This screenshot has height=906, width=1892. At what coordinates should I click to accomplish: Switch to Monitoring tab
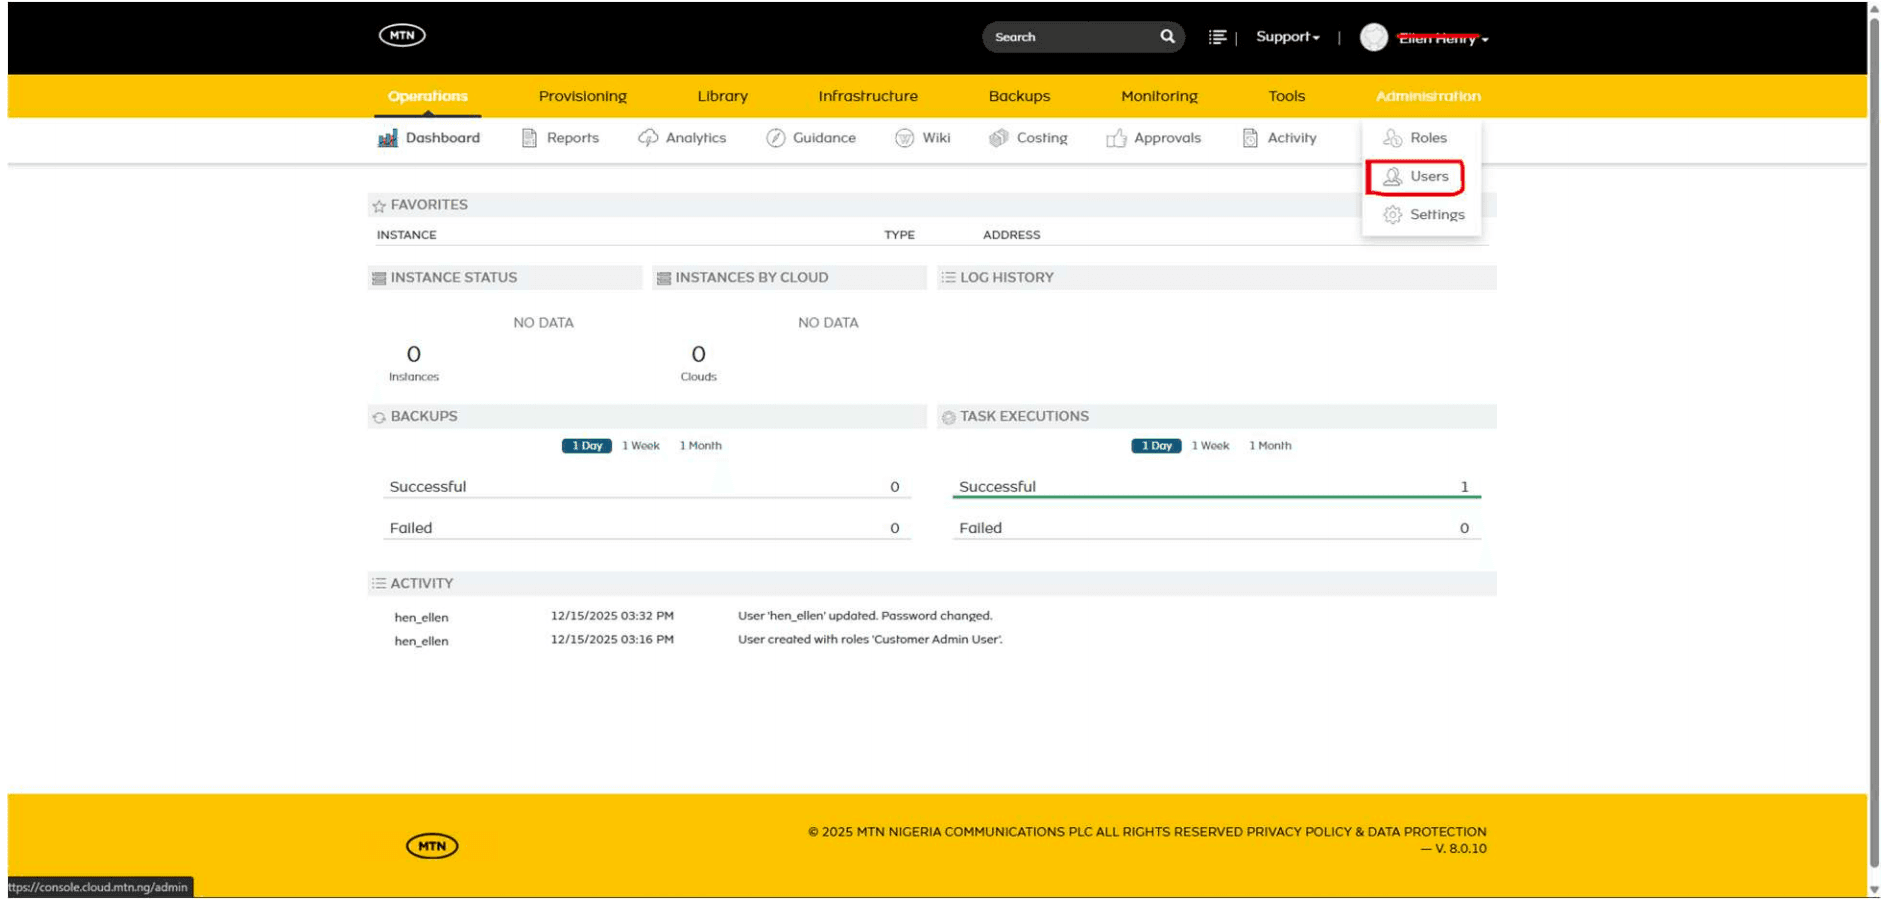click(1159, 96)
